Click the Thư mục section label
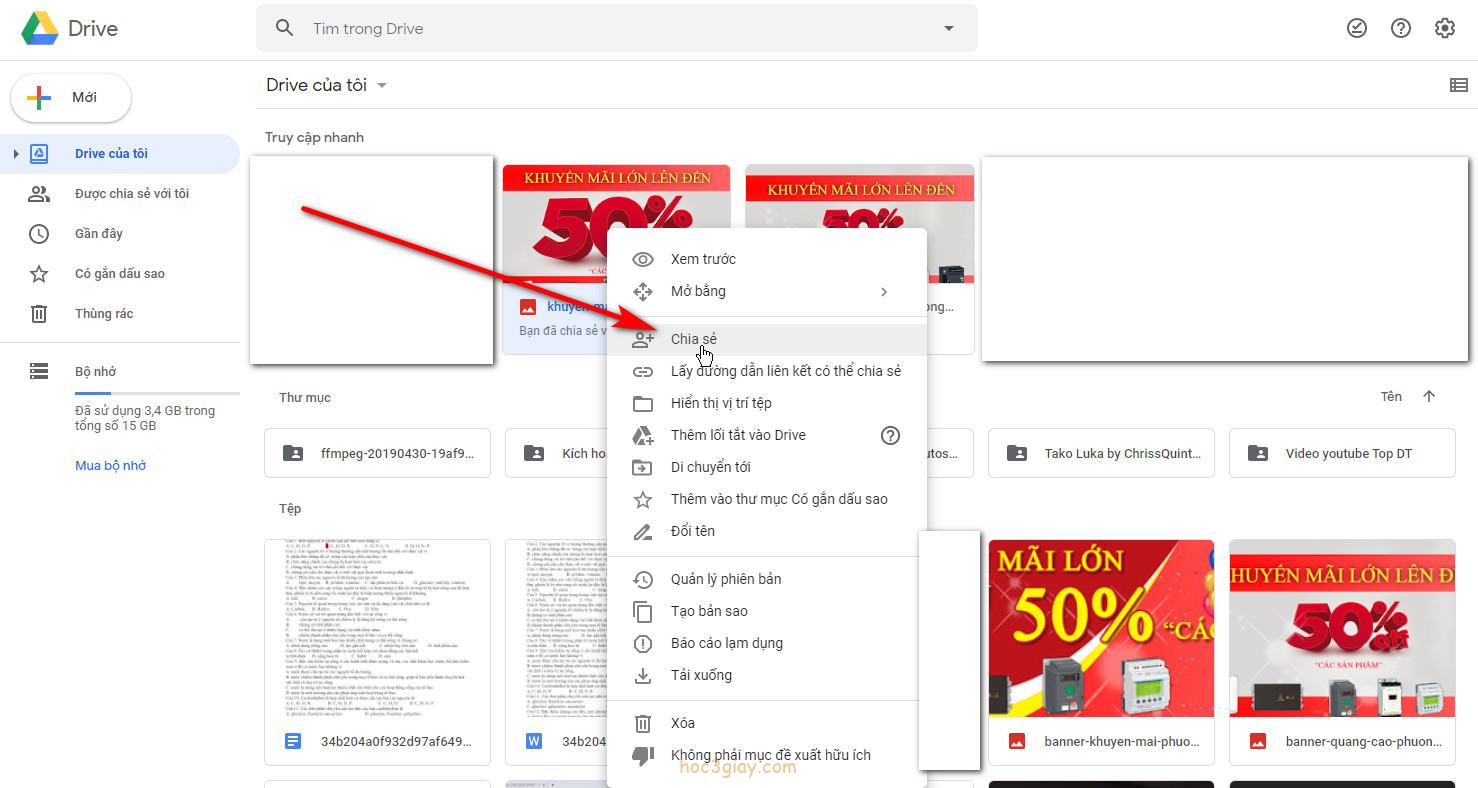This screenshot has width=1478, height=788. (x=305, y=397)
